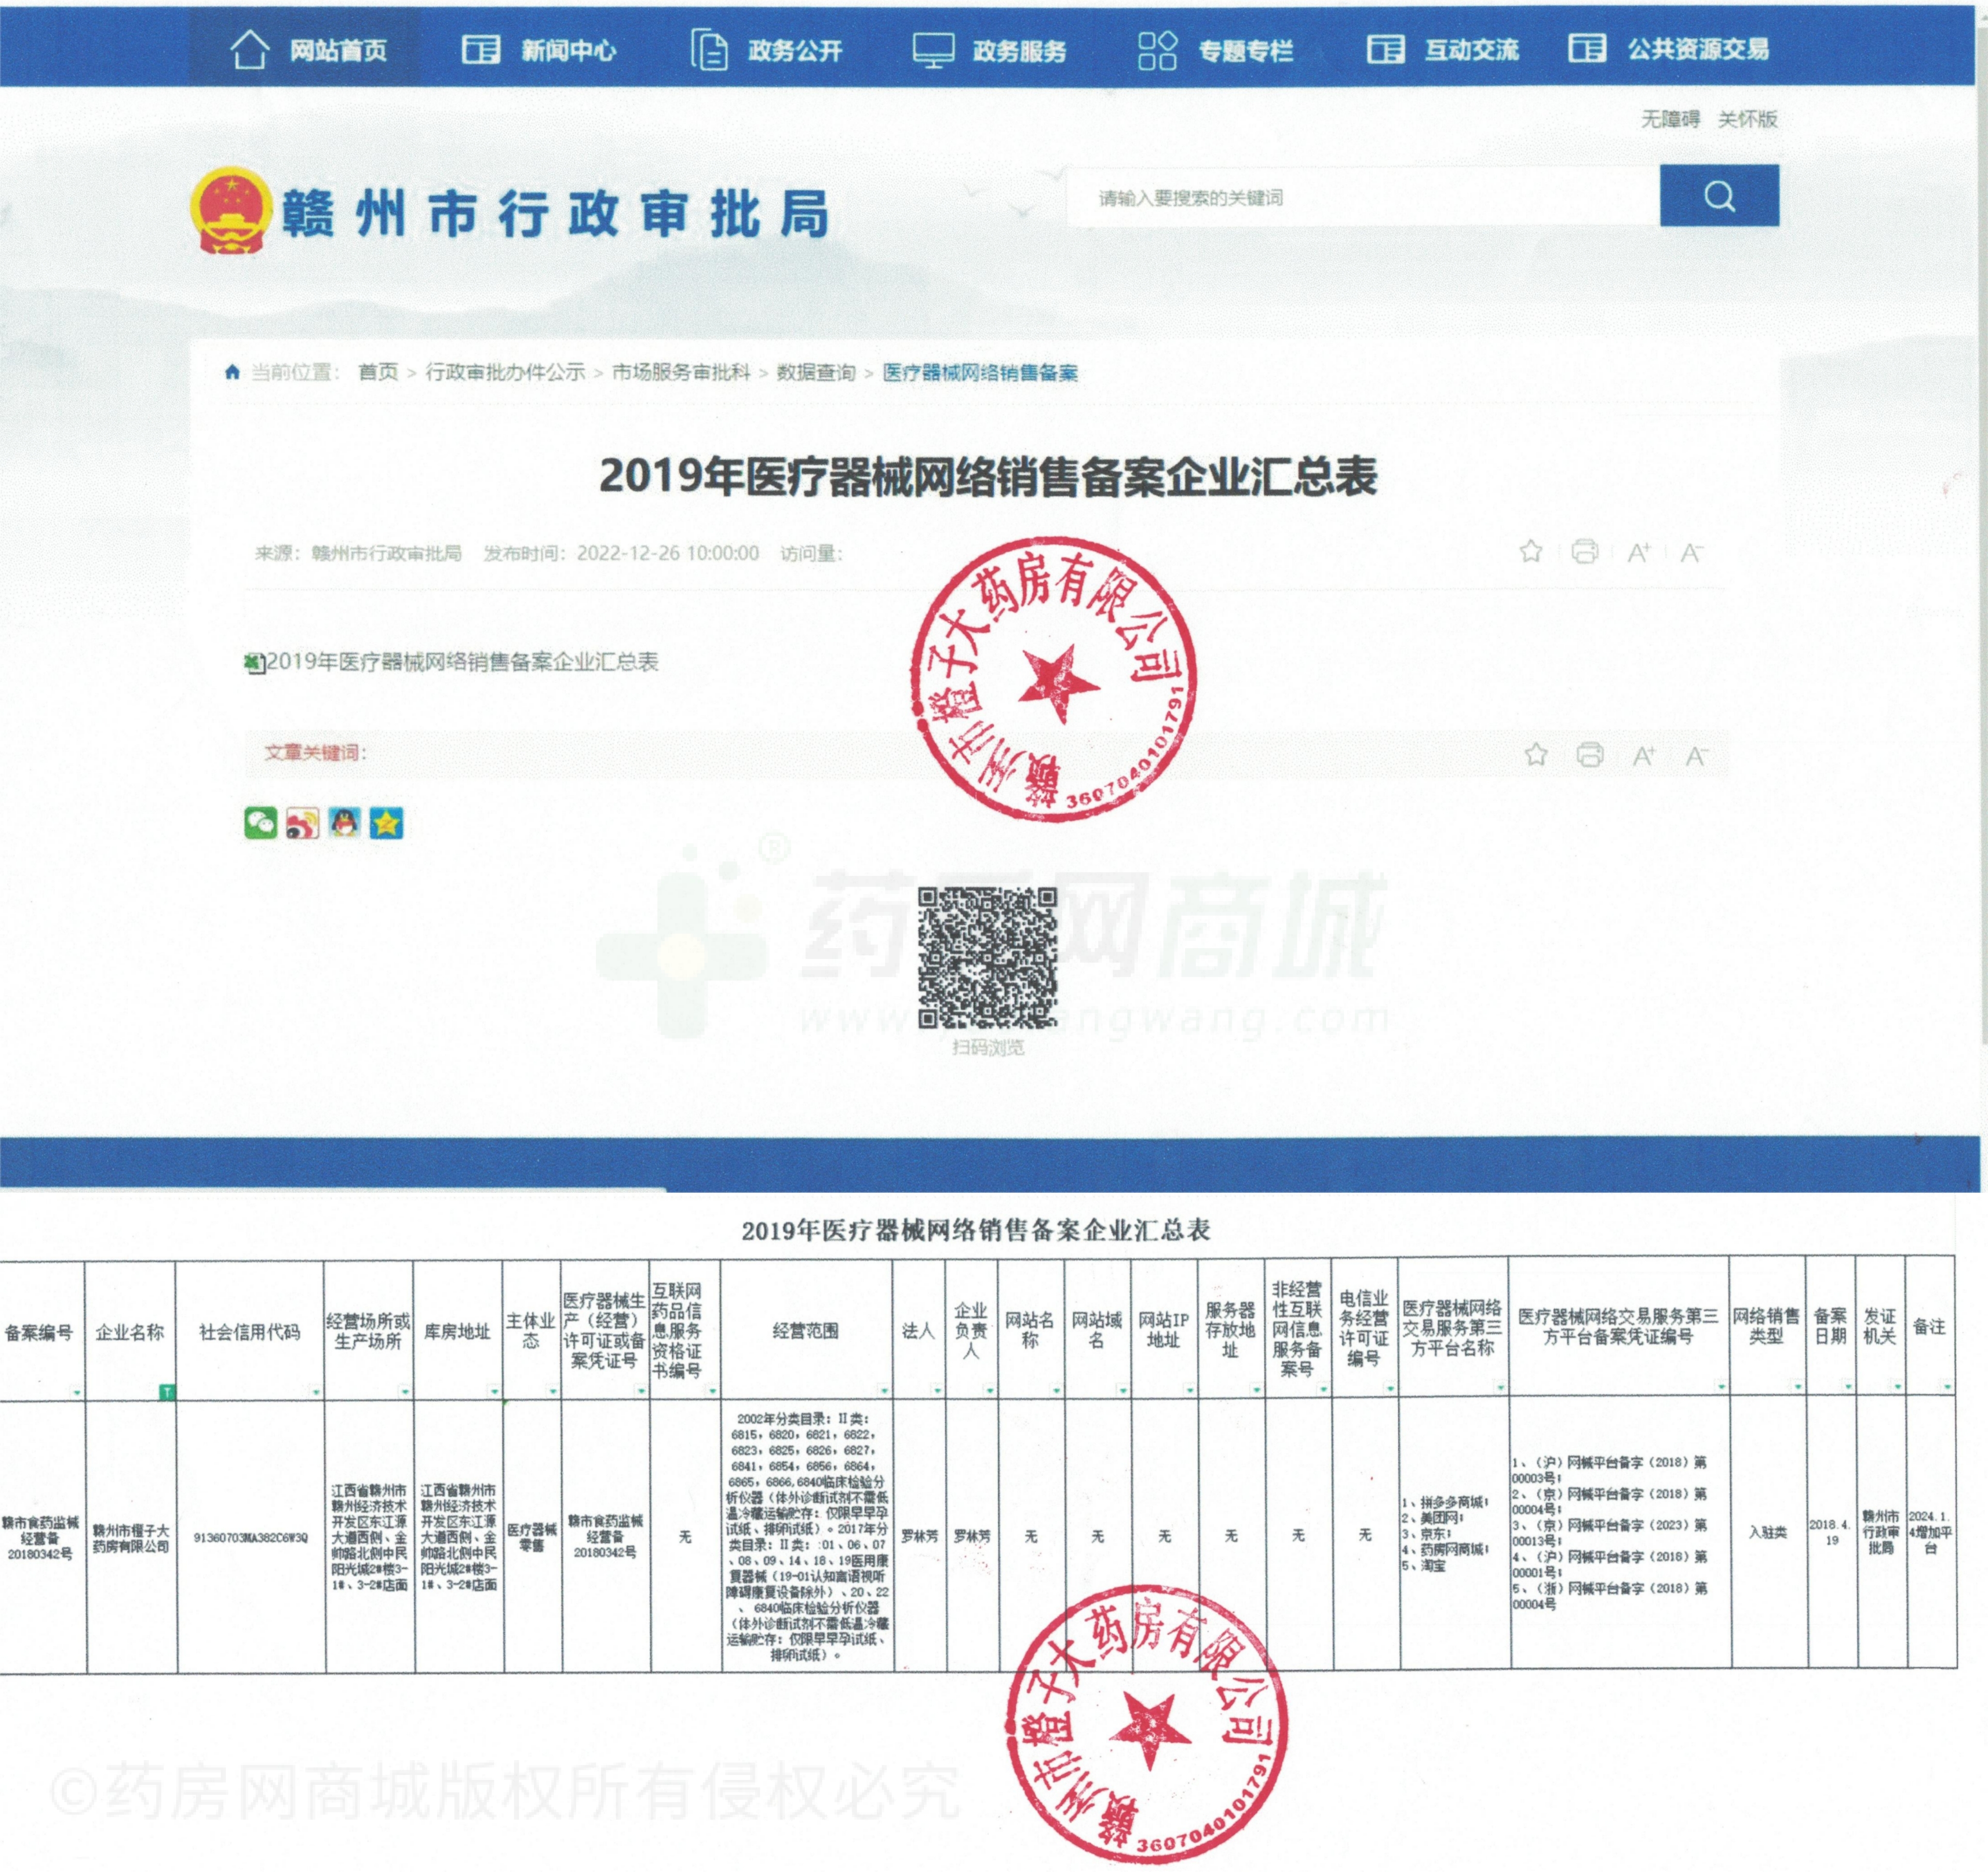This screenshot has height=1872, width=1988.
Task: Select the 2018.4.19 filing date cell
Action: 1832,1532
